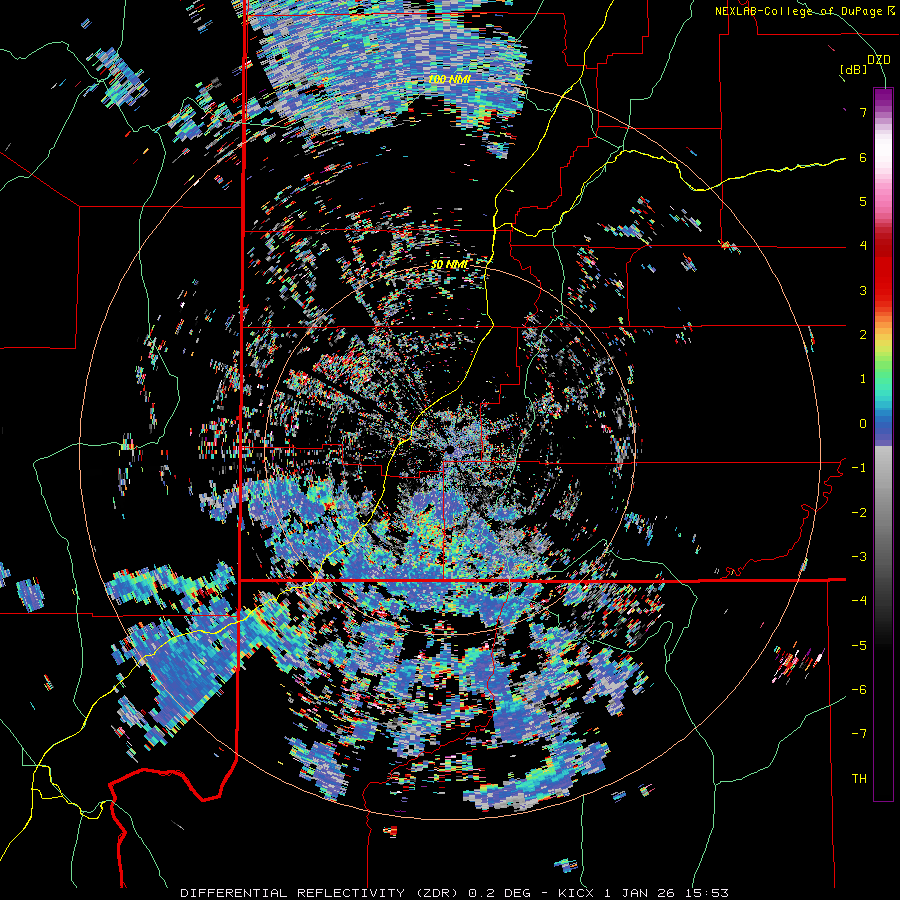The height and width of the screenshot is (900, 900).
Task: Click the "4" tick label on color scale
Action: (x=863, y=246)
